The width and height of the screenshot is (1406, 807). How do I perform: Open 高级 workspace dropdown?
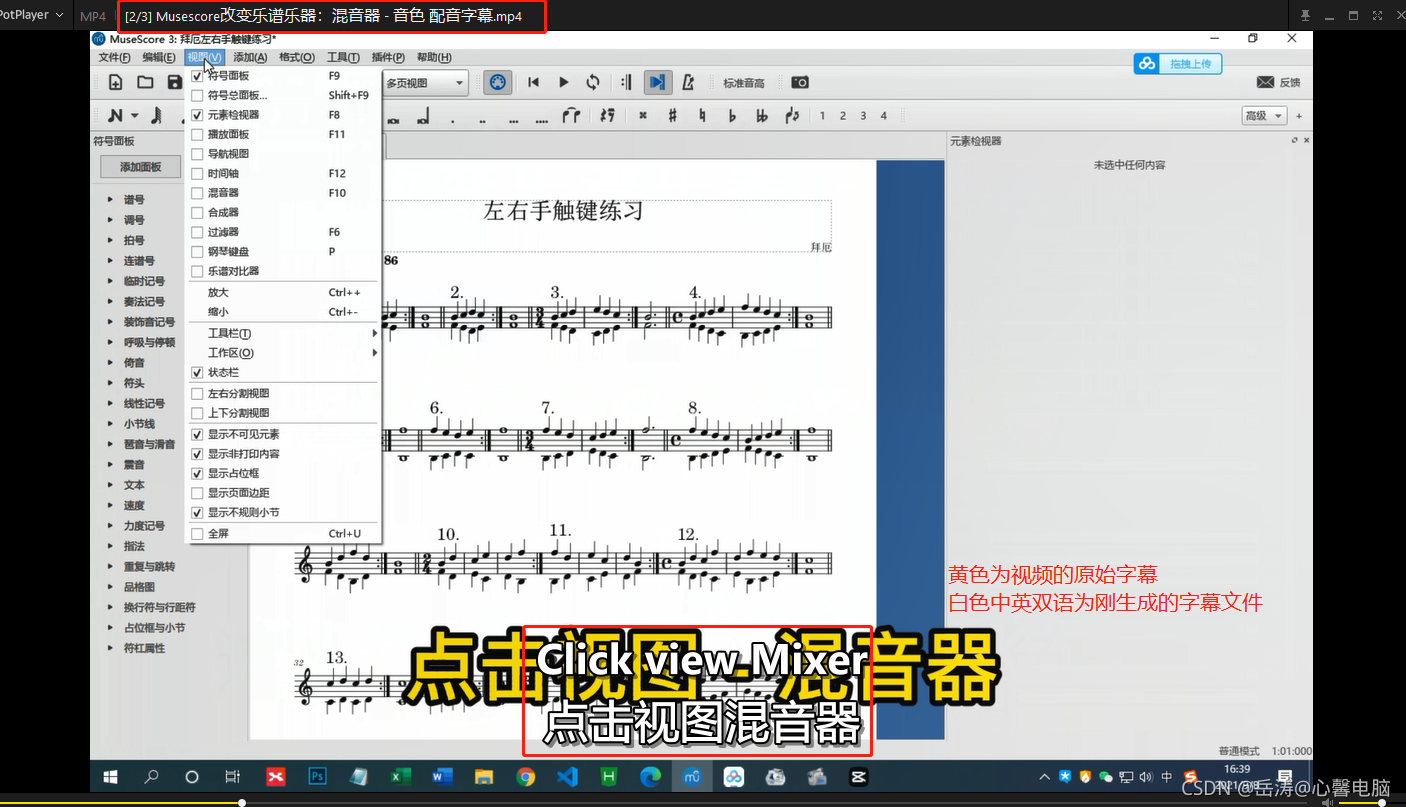(1264, 116)
